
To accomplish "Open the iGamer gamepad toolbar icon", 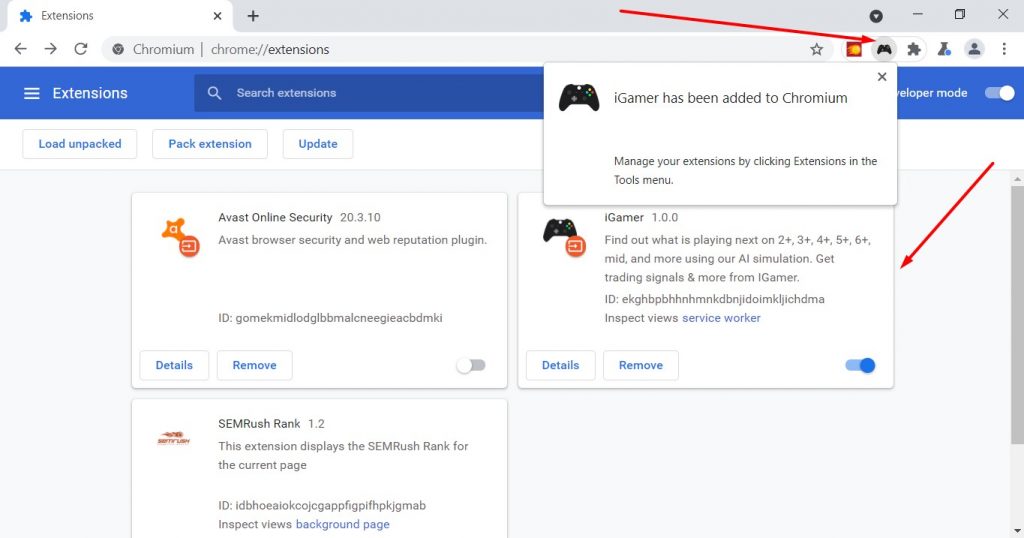I will pyautogui.click(x=884, y=49).
